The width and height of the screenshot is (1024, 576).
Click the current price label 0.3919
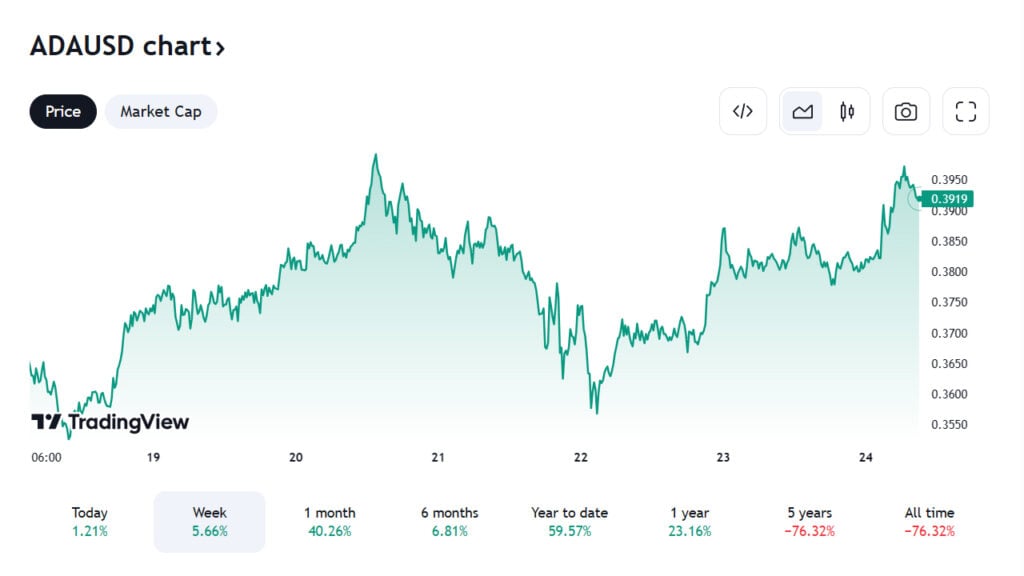[x=948, y=199]
